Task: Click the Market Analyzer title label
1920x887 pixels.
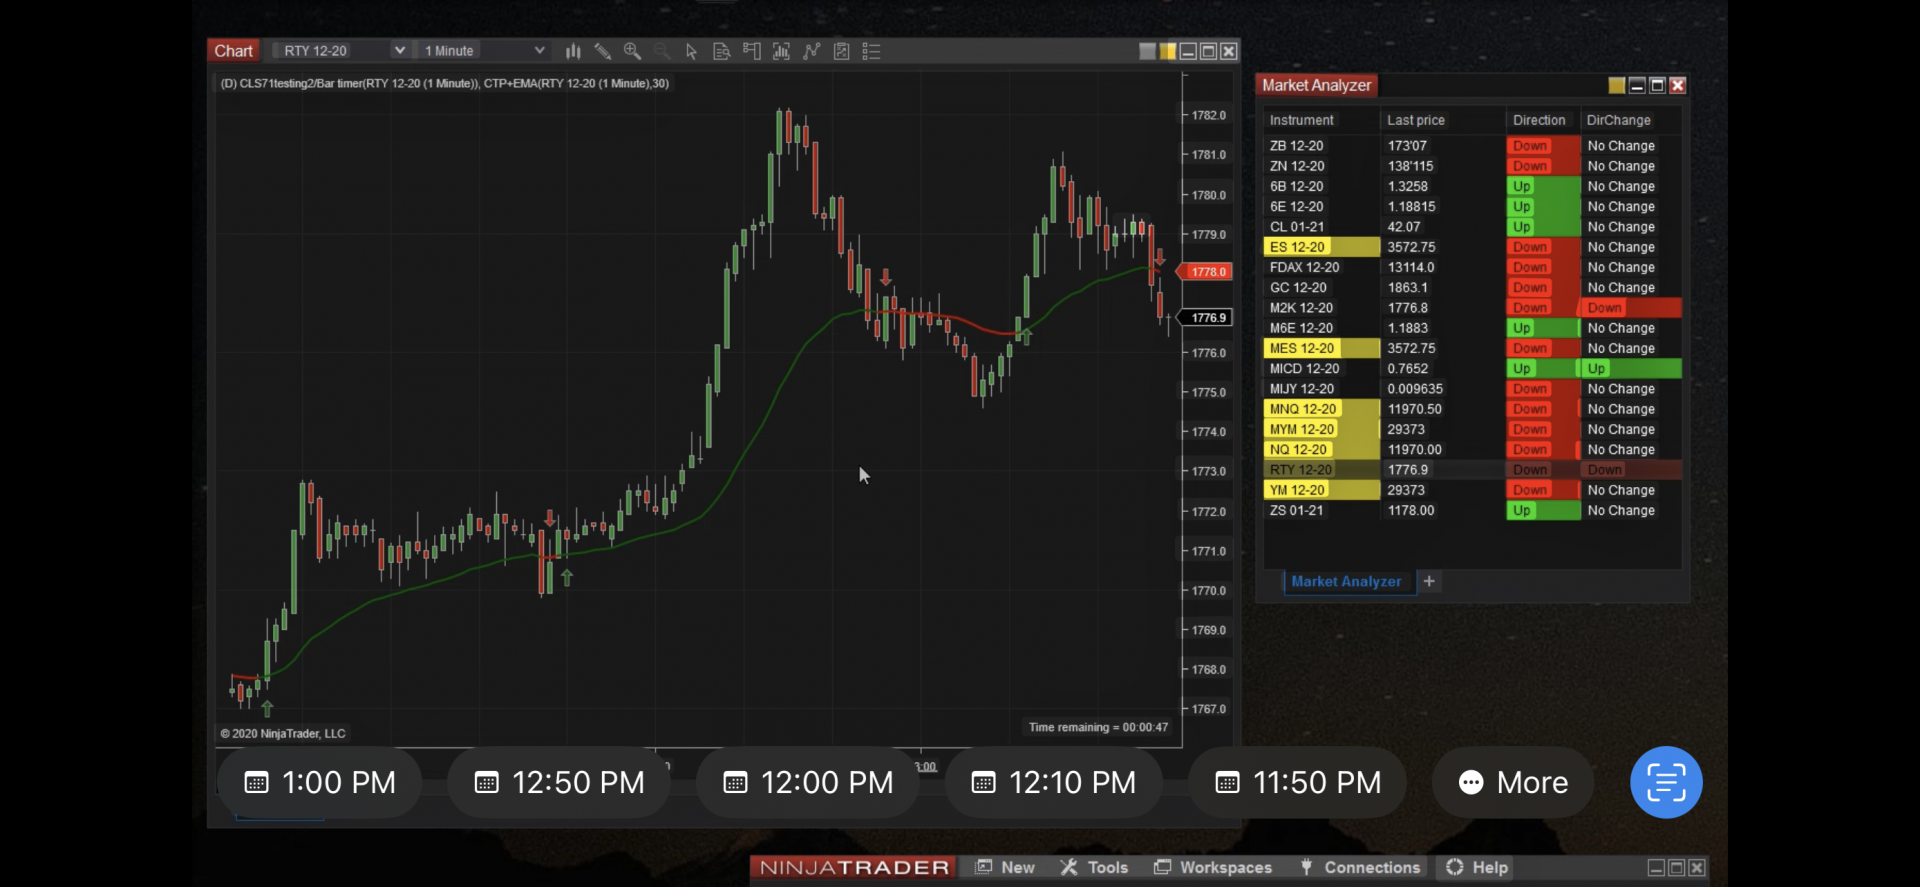Action: (1316, 85)
